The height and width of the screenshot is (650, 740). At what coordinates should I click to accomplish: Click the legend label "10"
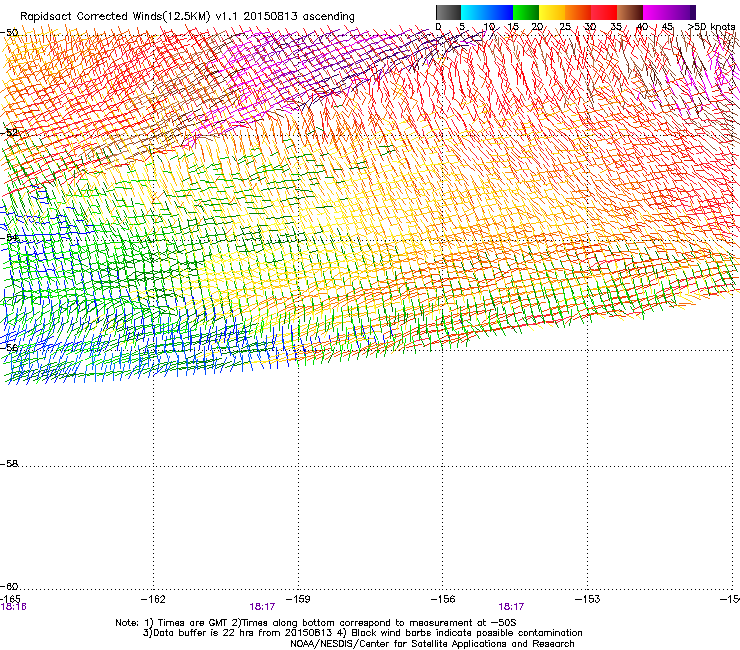[x=489, y=27]
